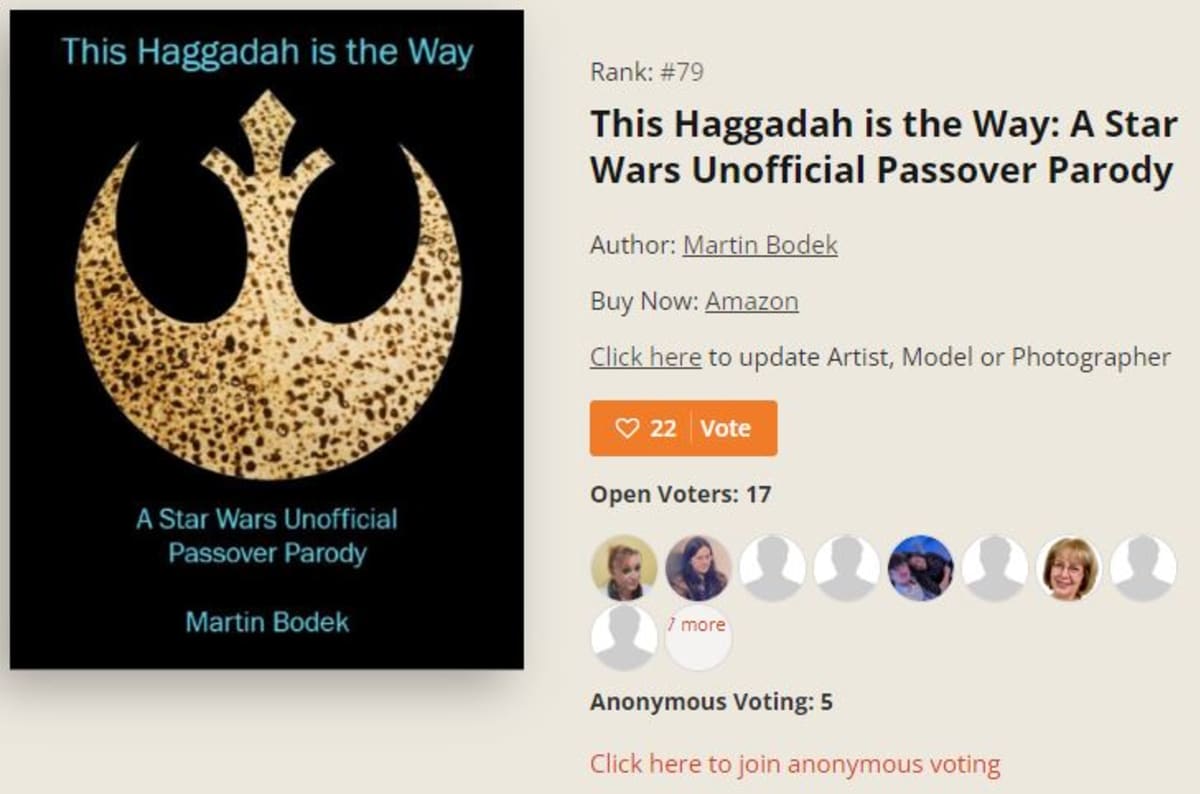Join anonymous voting via the red link
Viewport: 1200px width, 794px height.
(x=795, y=764)
